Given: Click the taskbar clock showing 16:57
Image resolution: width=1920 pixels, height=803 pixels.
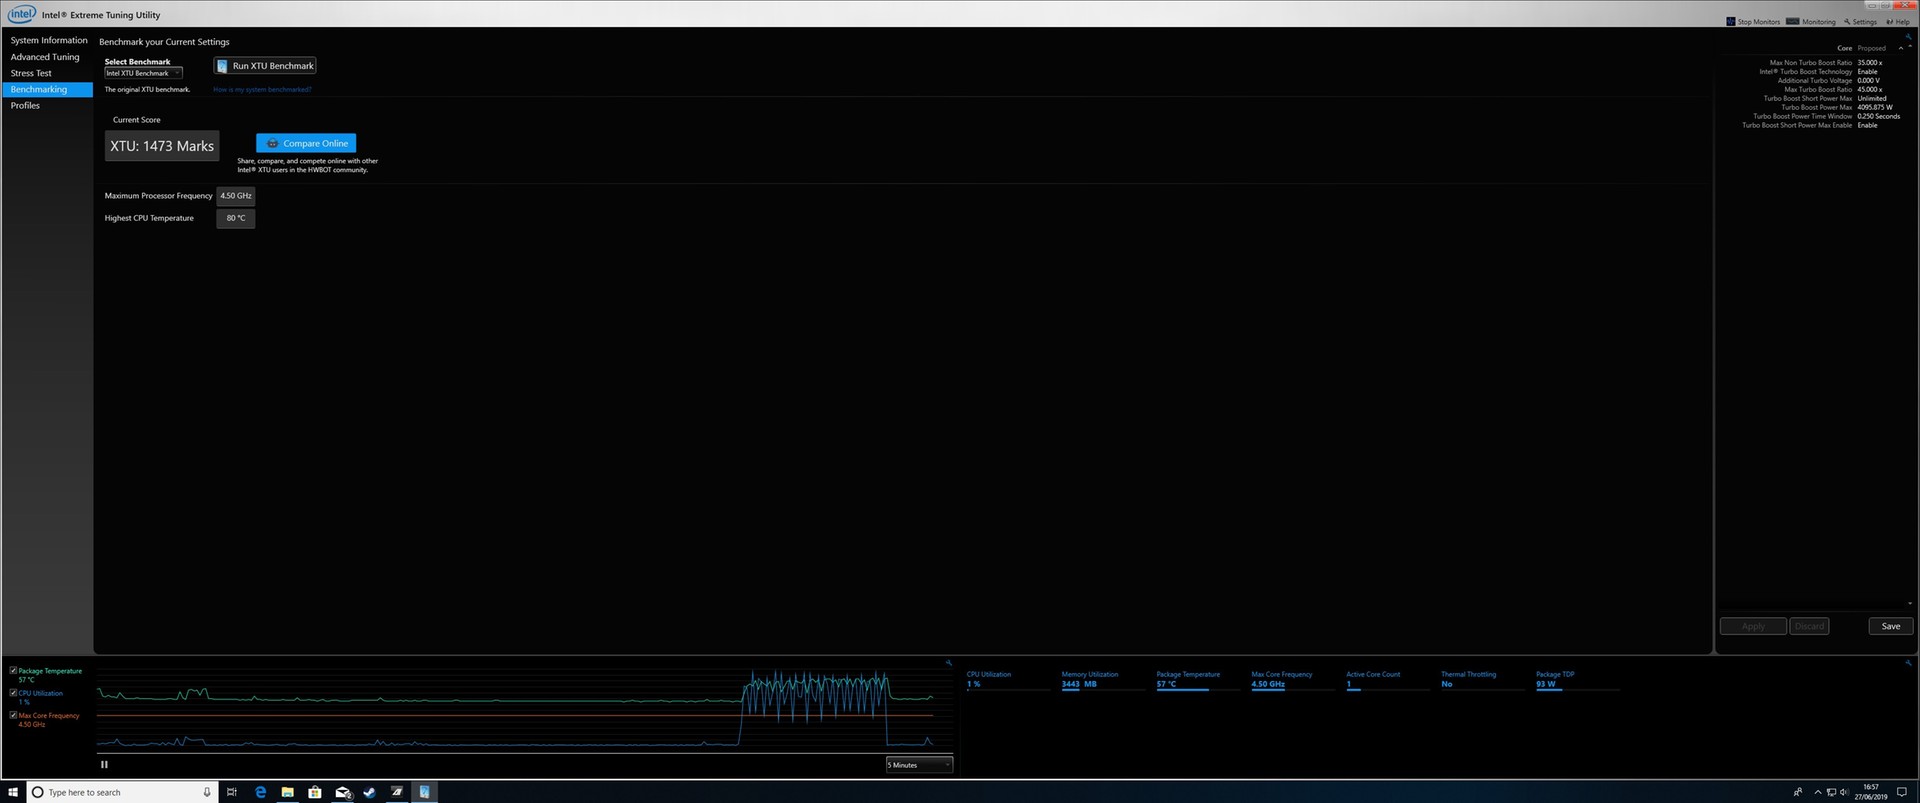Looking at the screenshot, I should click(1871, 792).
